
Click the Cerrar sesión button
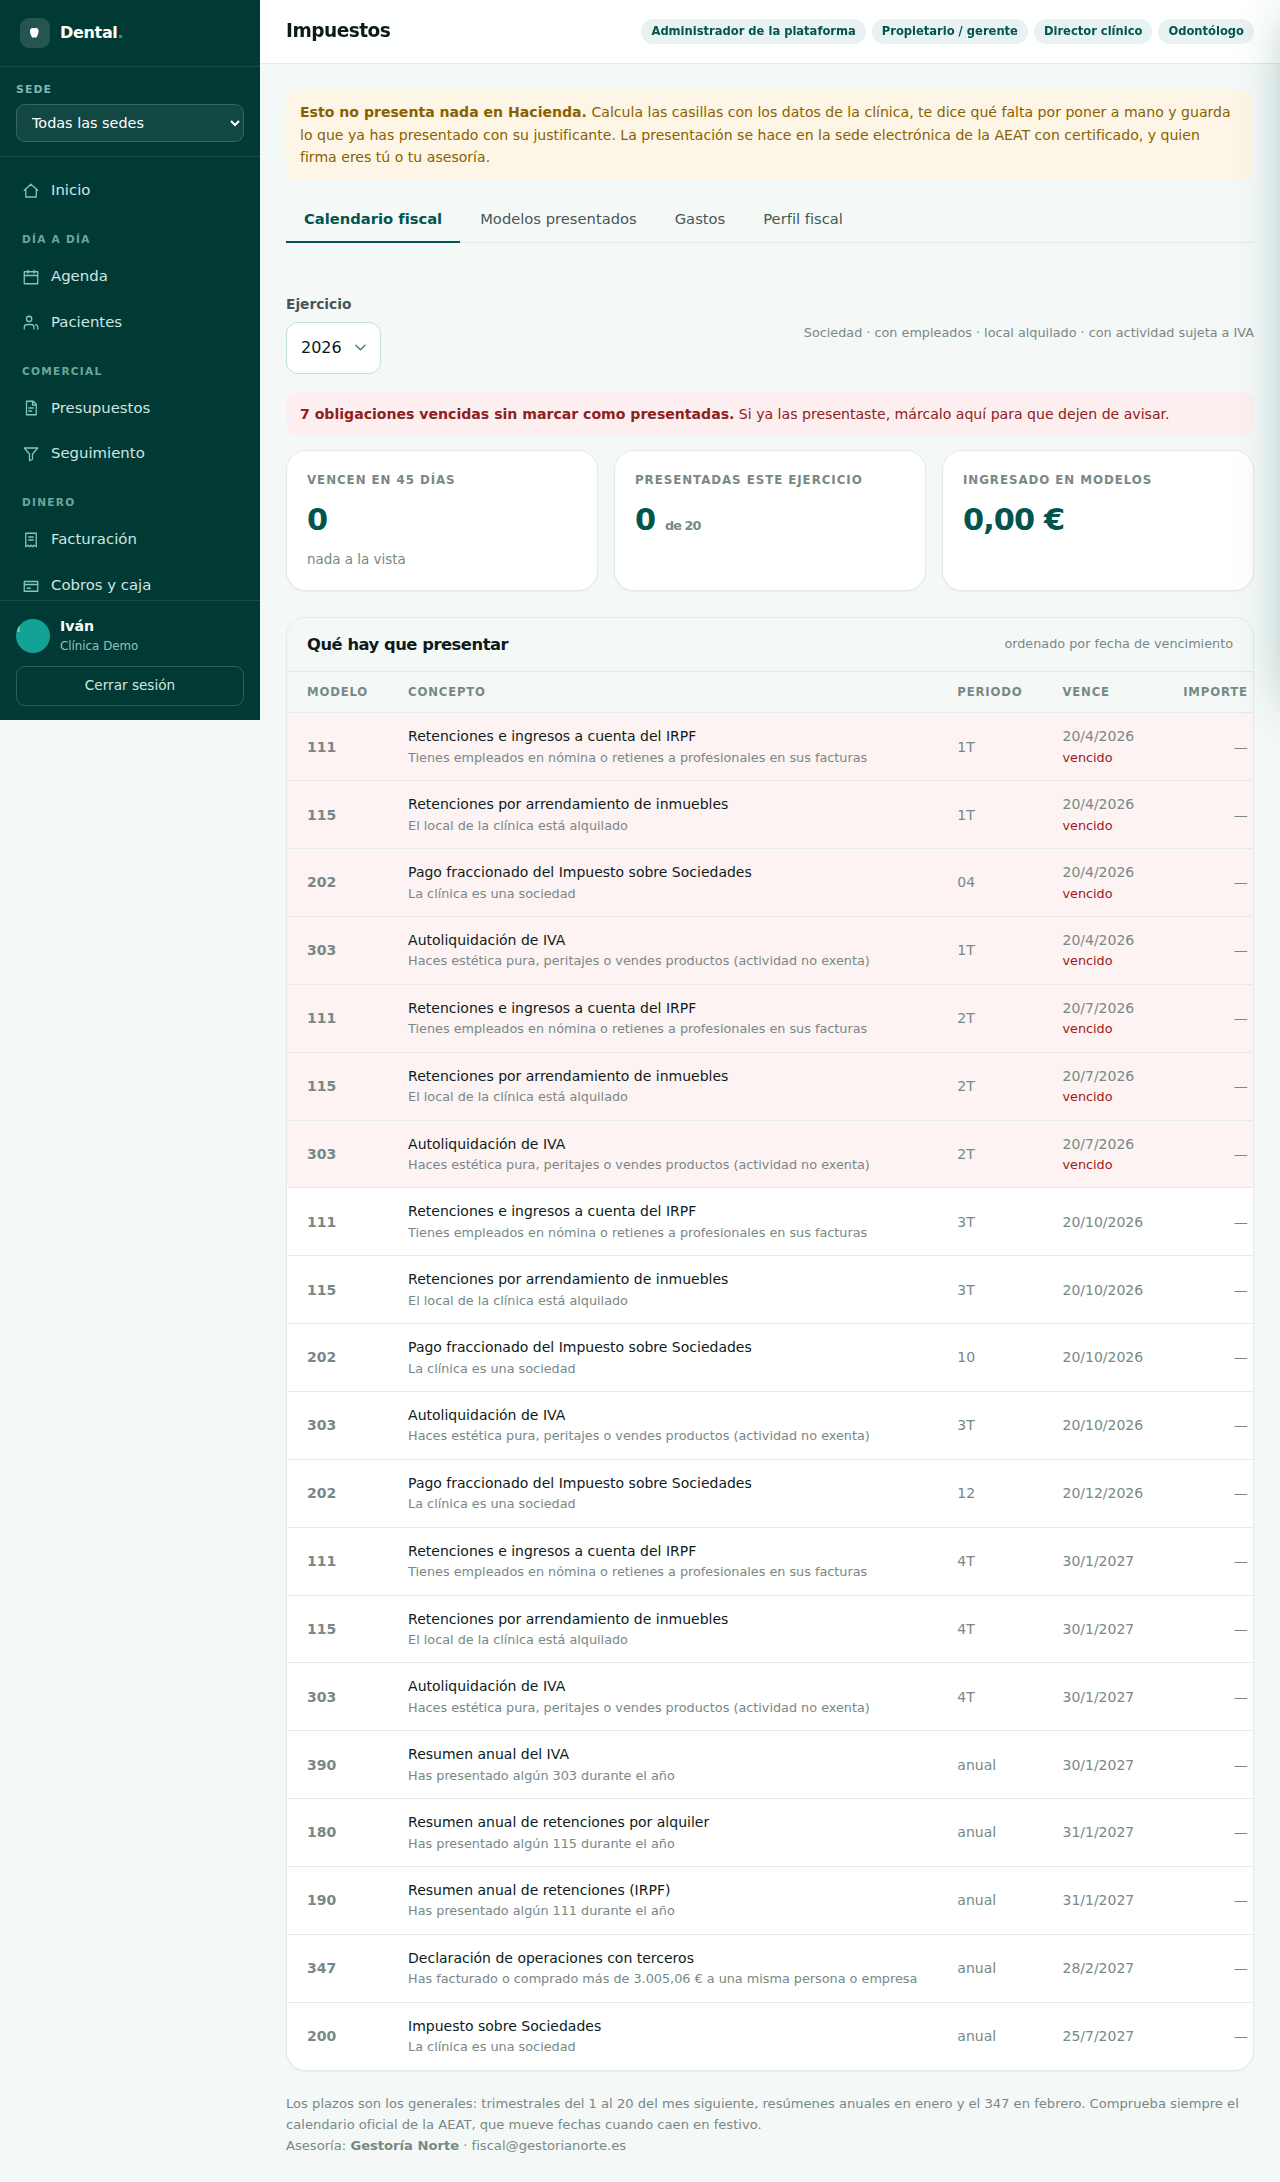coord(130,685)
